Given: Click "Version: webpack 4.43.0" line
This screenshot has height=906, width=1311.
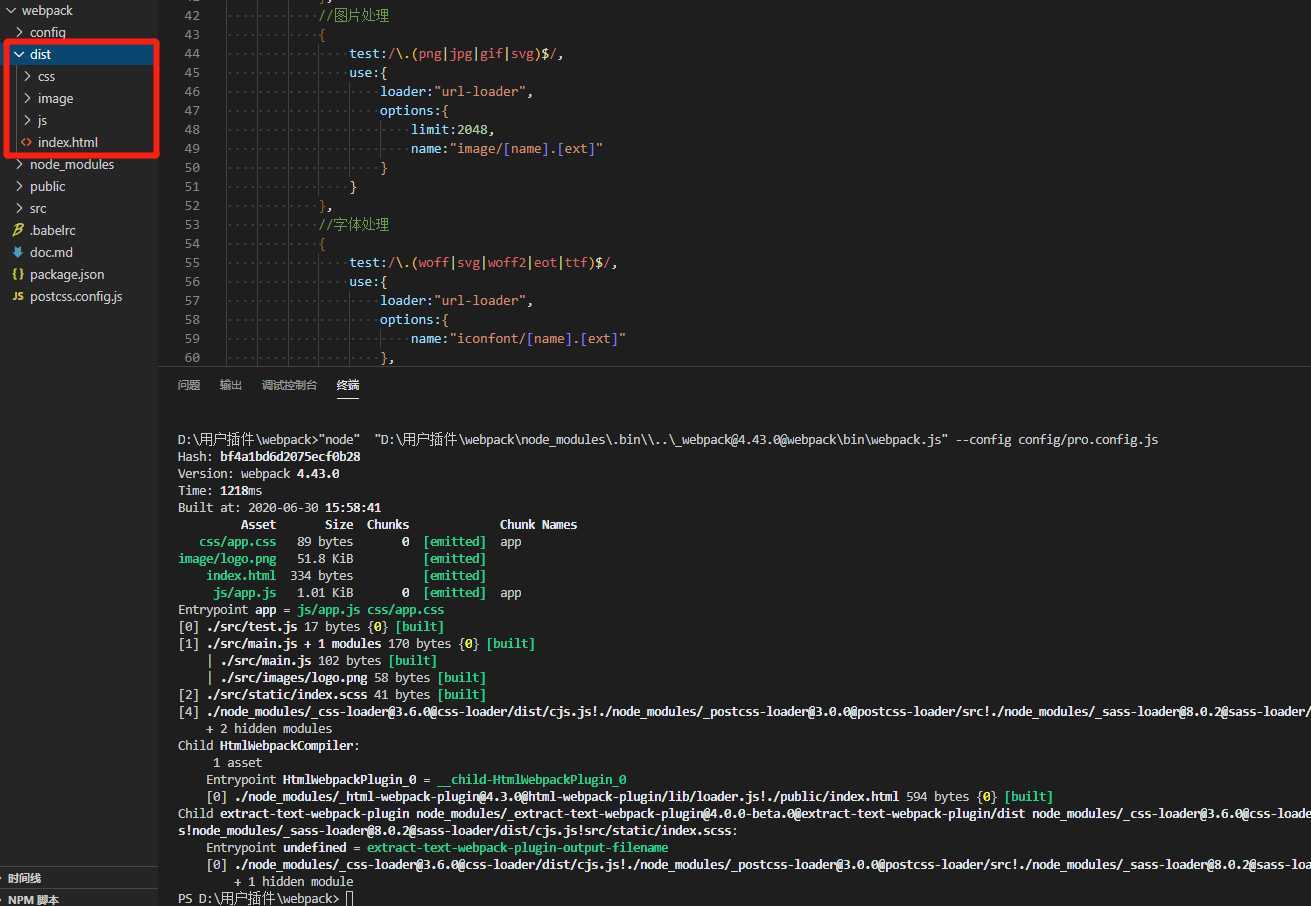Looking at the screenshot, I should coord(258,474).
